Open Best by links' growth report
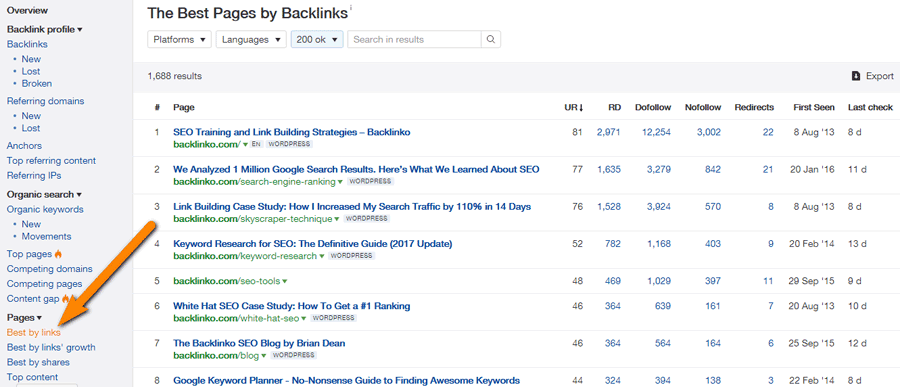 [51, 347]
